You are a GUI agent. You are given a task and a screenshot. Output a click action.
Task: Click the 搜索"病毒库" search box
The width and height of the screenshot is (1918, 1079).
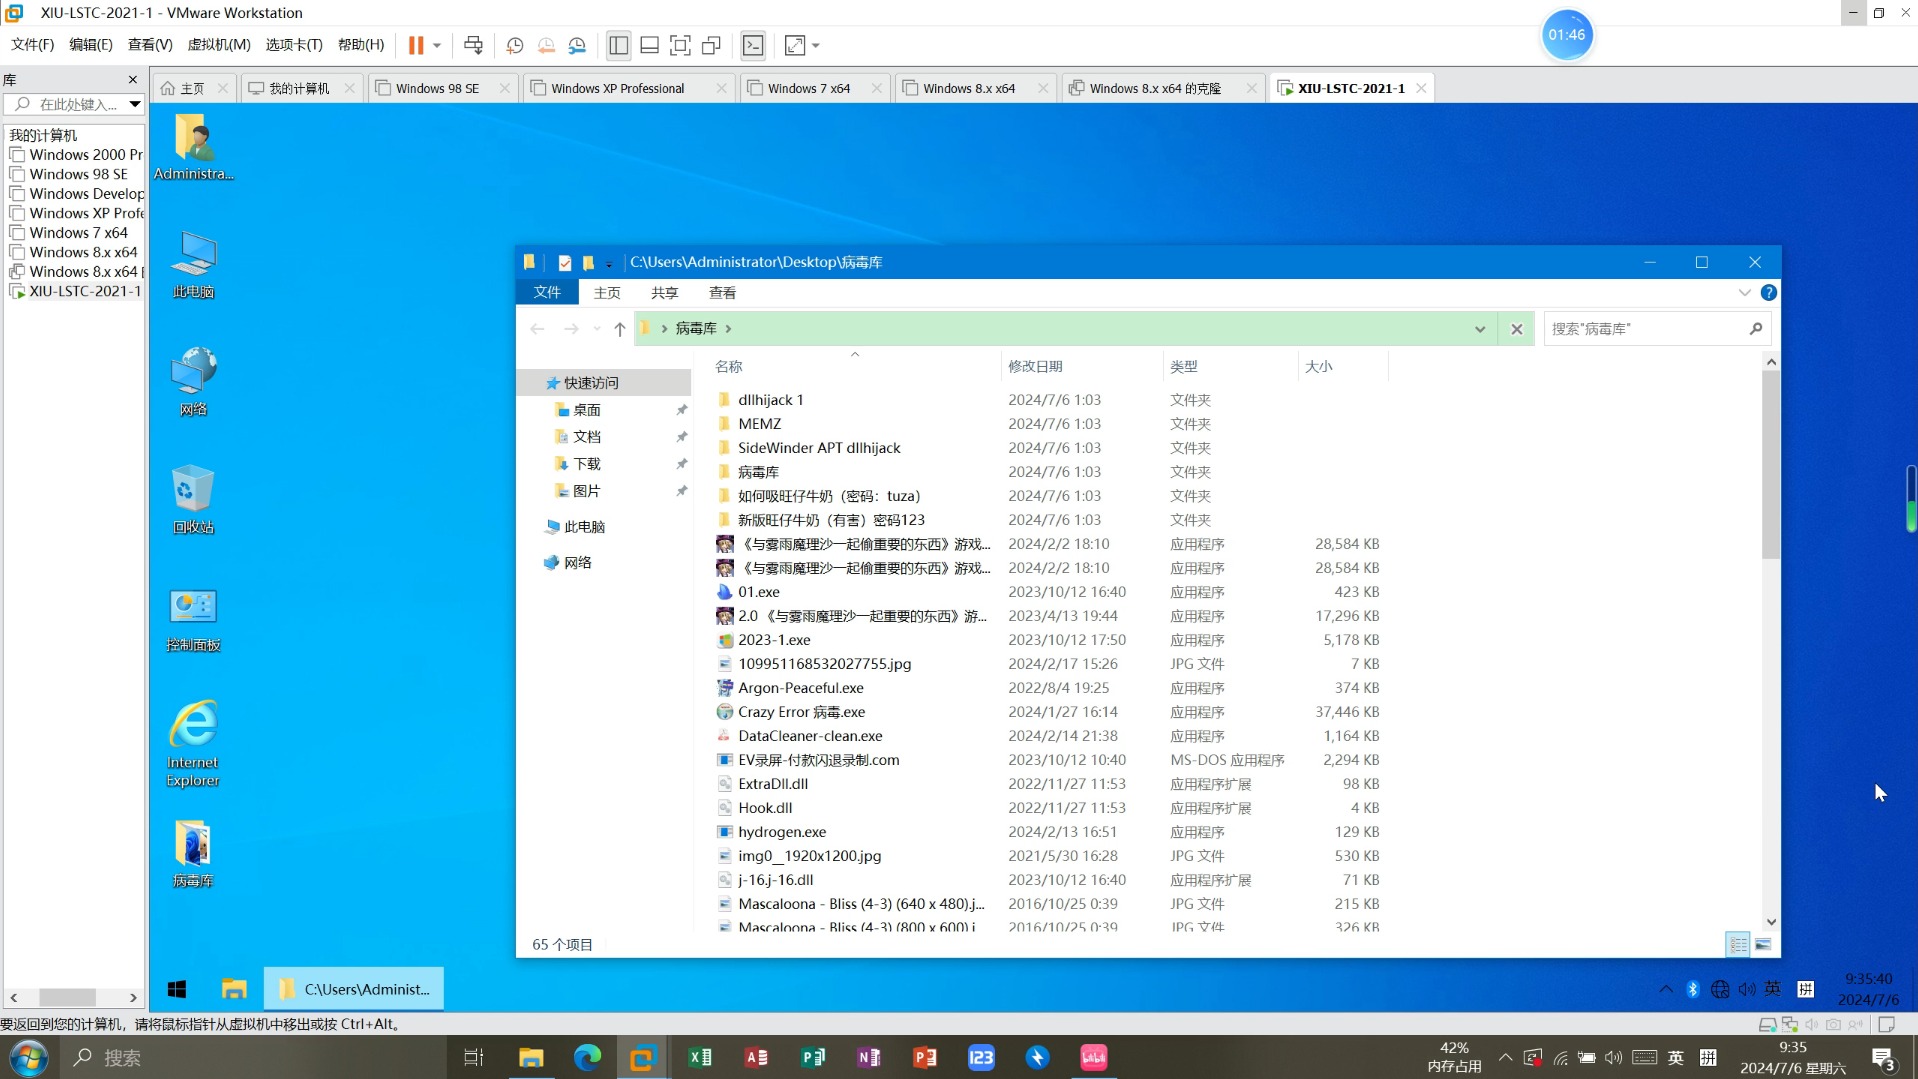click(x=1657, y=328)
